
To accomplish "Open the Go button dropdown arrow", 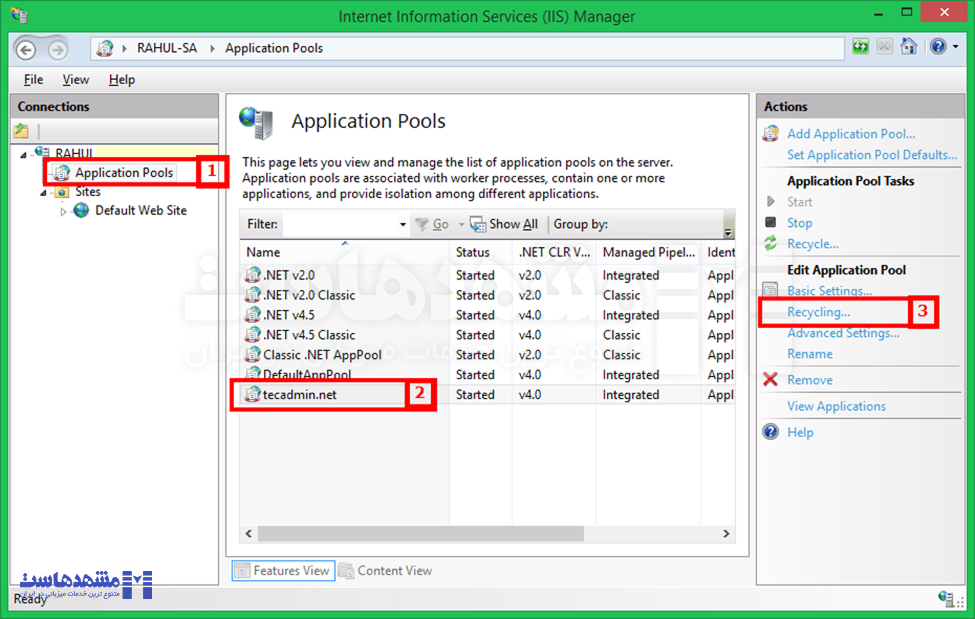I will [x=461, y=224].
